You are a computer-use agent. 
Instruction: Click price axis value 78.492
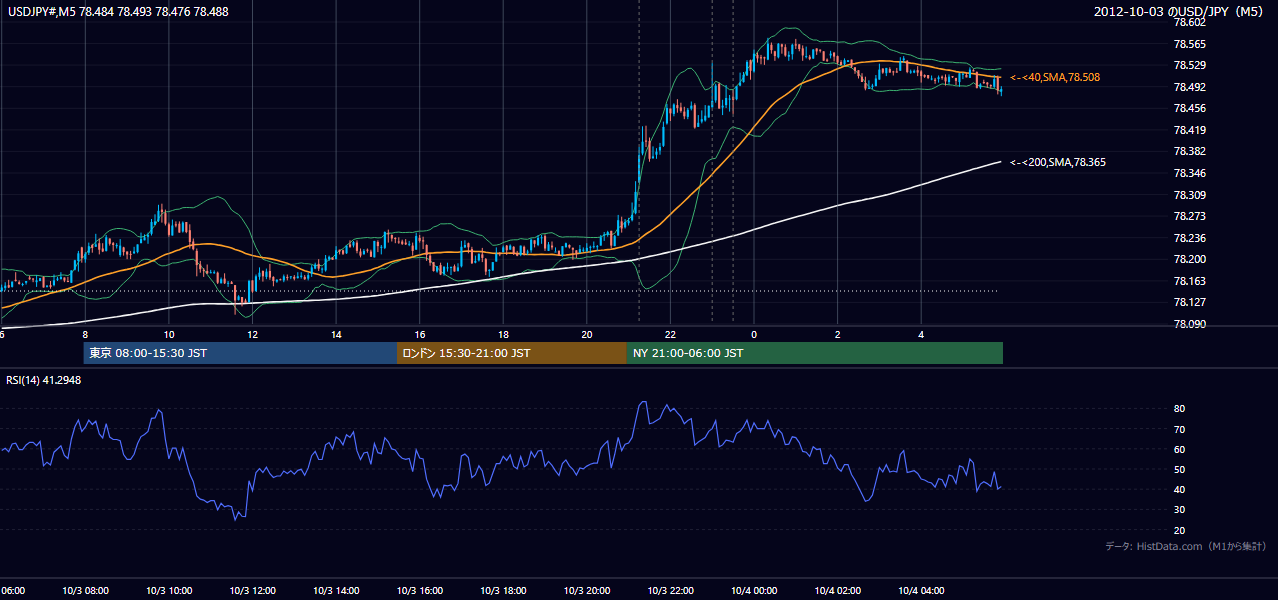tap(1189, 87)
